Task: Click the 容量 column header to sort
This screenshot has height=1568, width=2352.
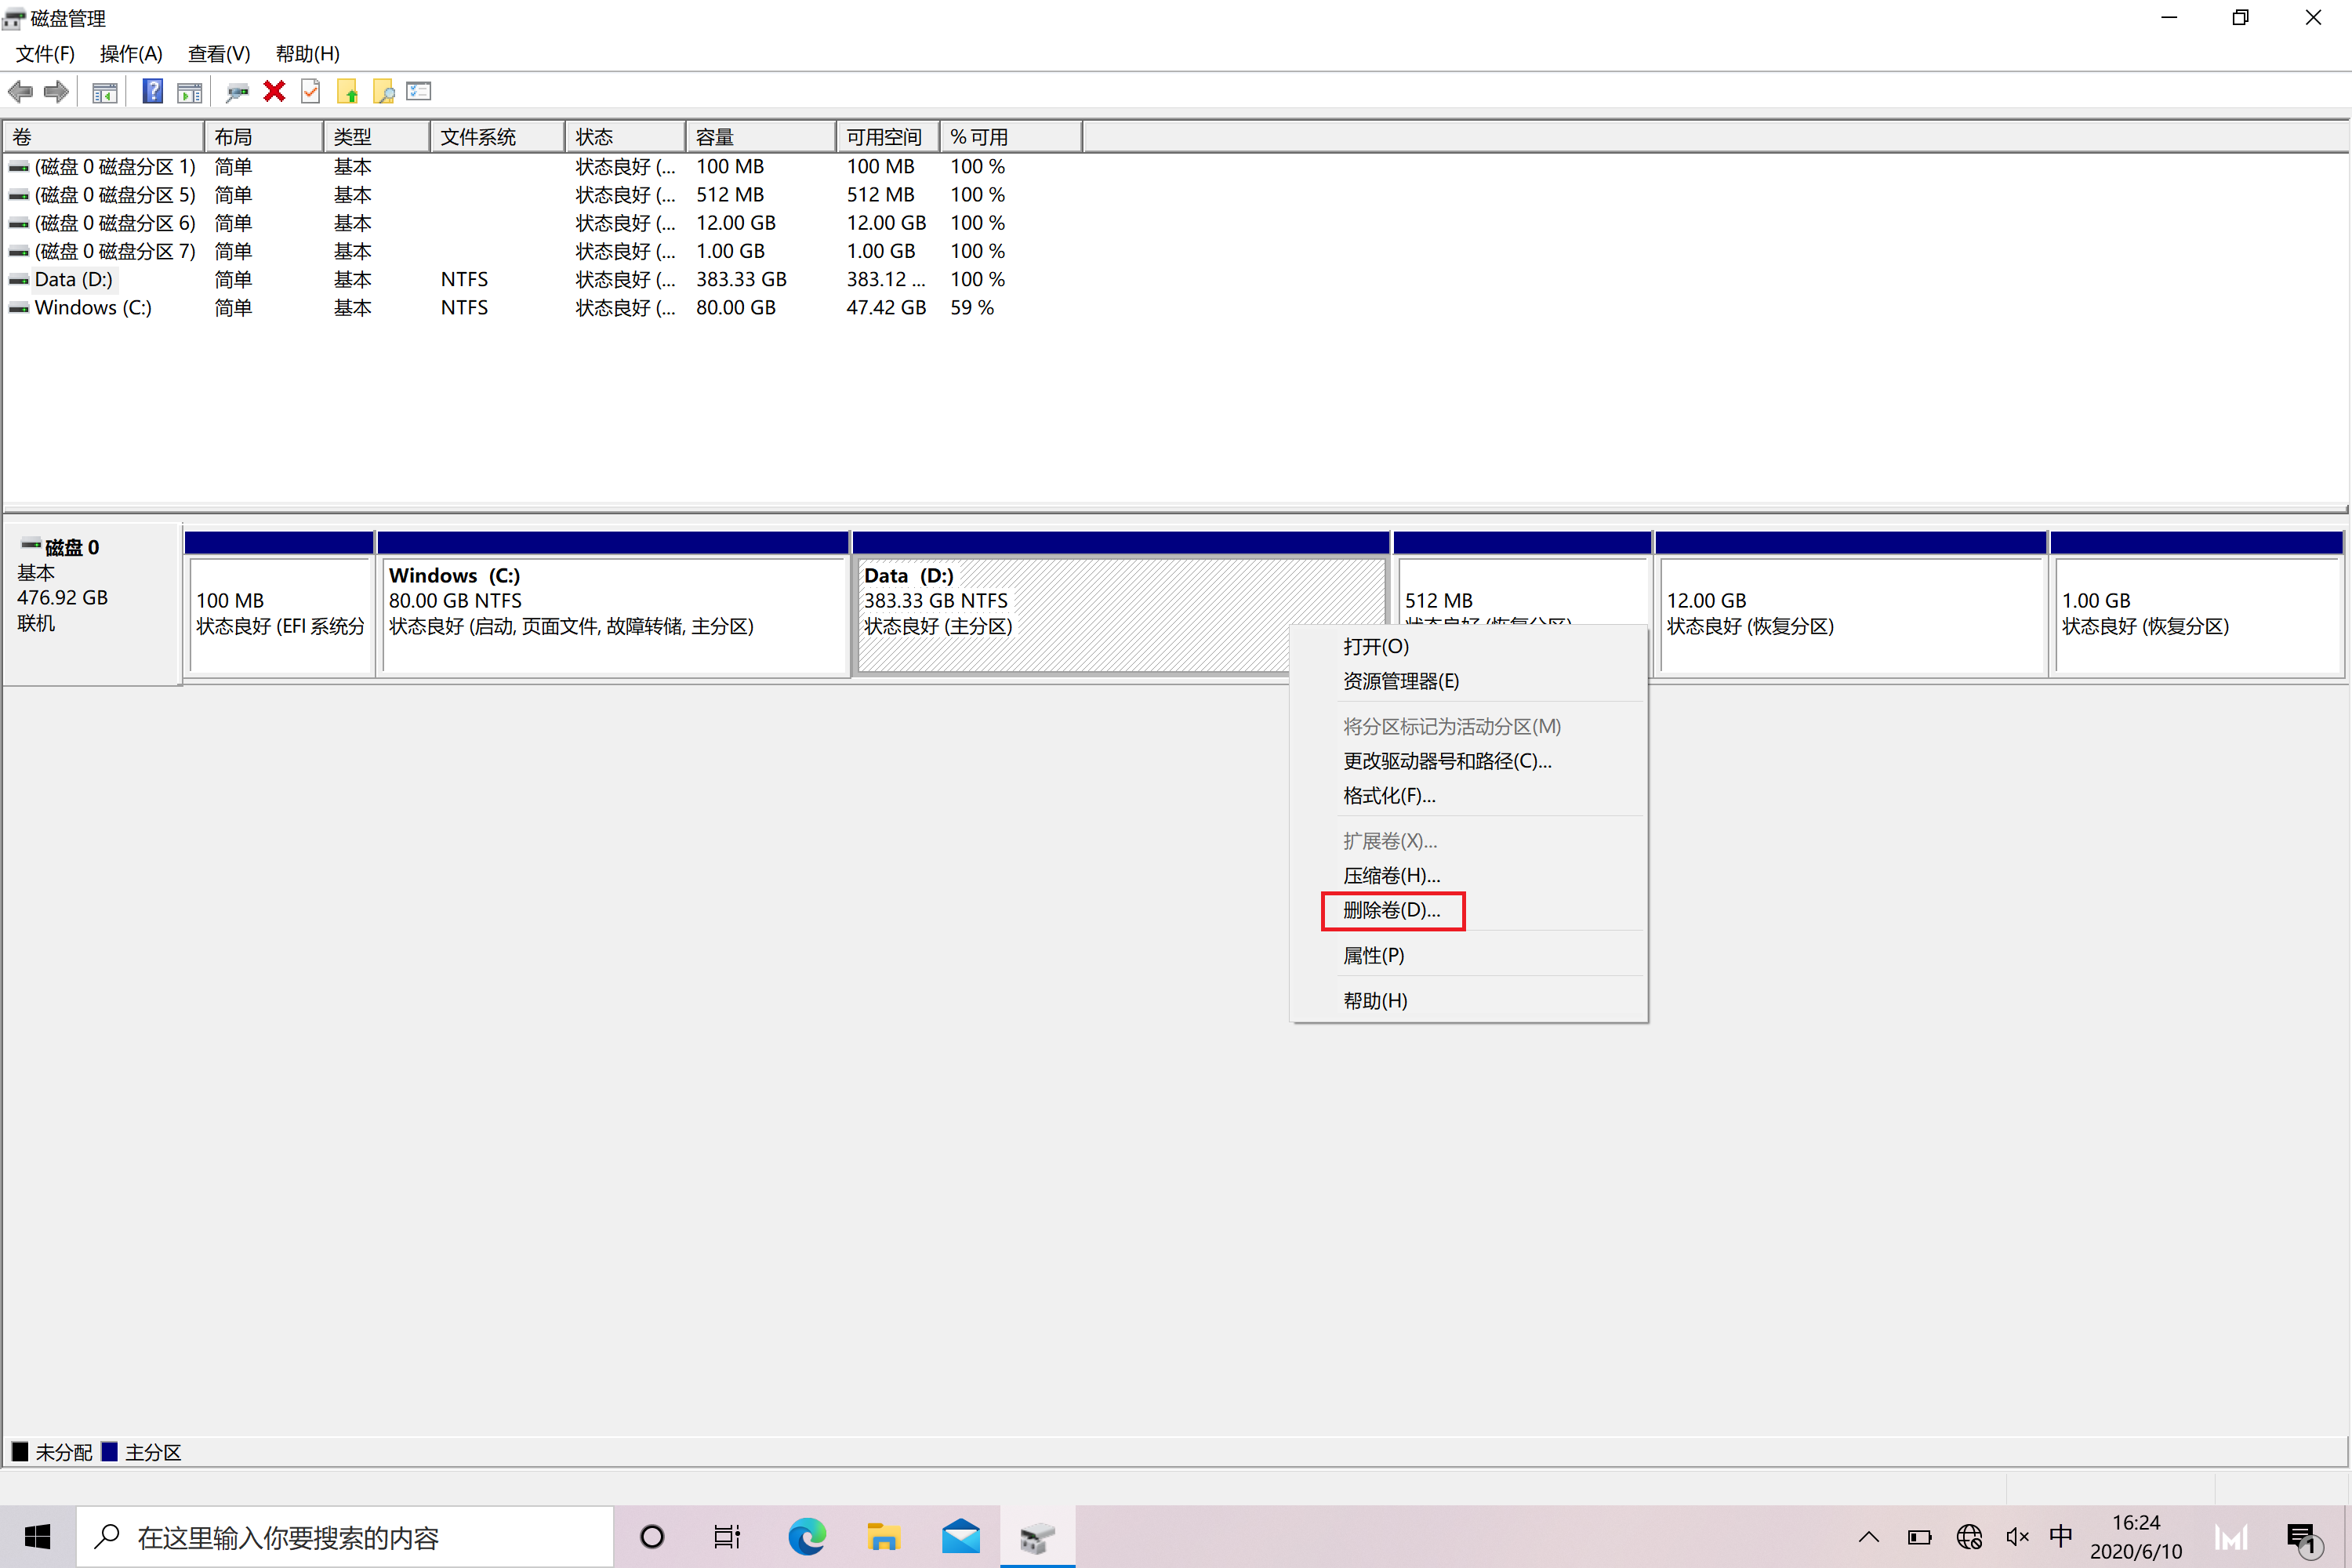Action: 759,137
